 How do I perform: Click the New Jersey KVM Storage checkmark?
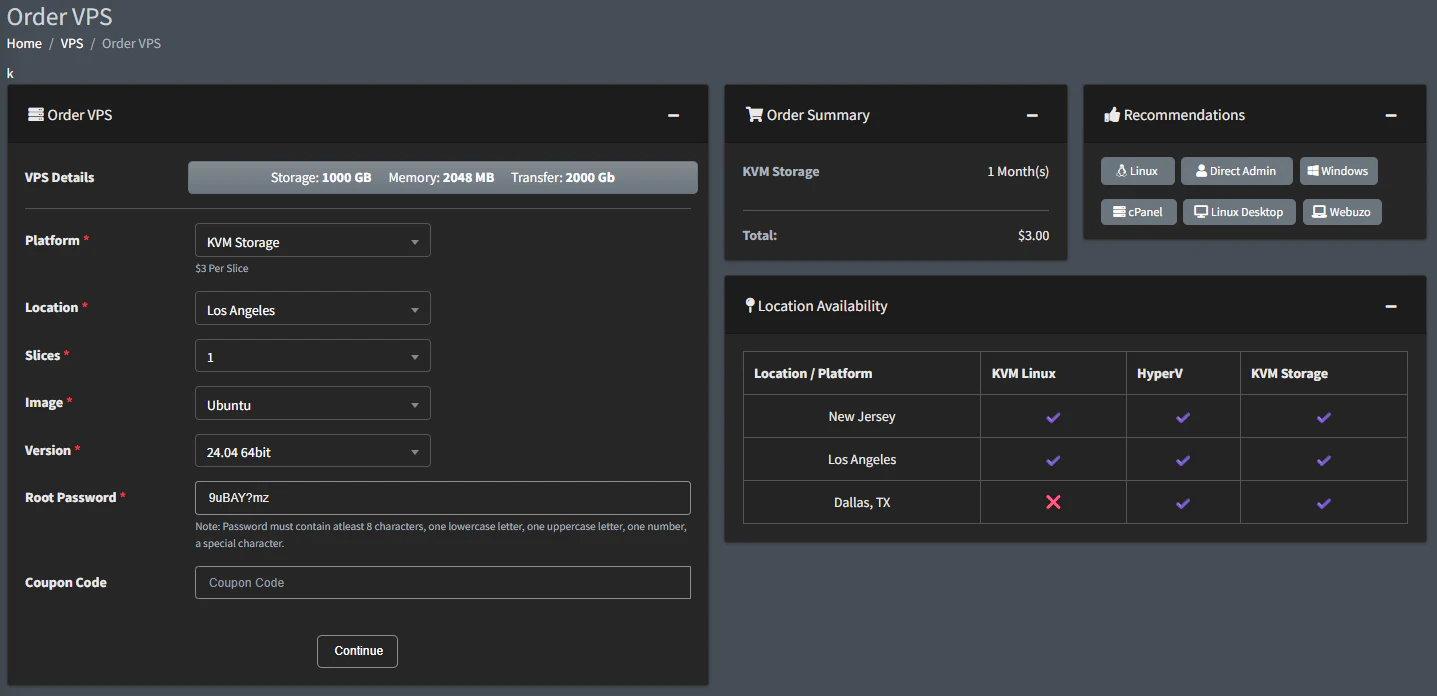click(1323, 417)
